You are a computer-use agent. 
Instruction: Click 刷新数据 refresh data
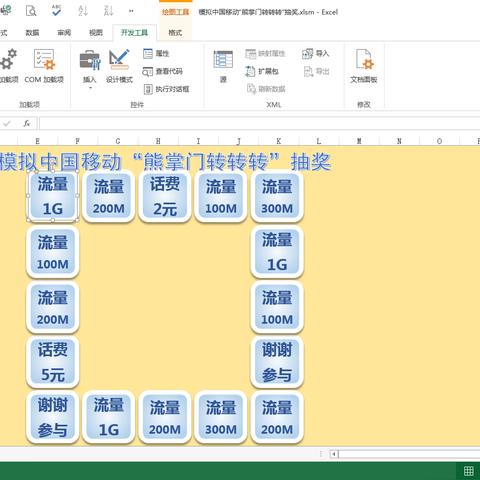[266, 89]
